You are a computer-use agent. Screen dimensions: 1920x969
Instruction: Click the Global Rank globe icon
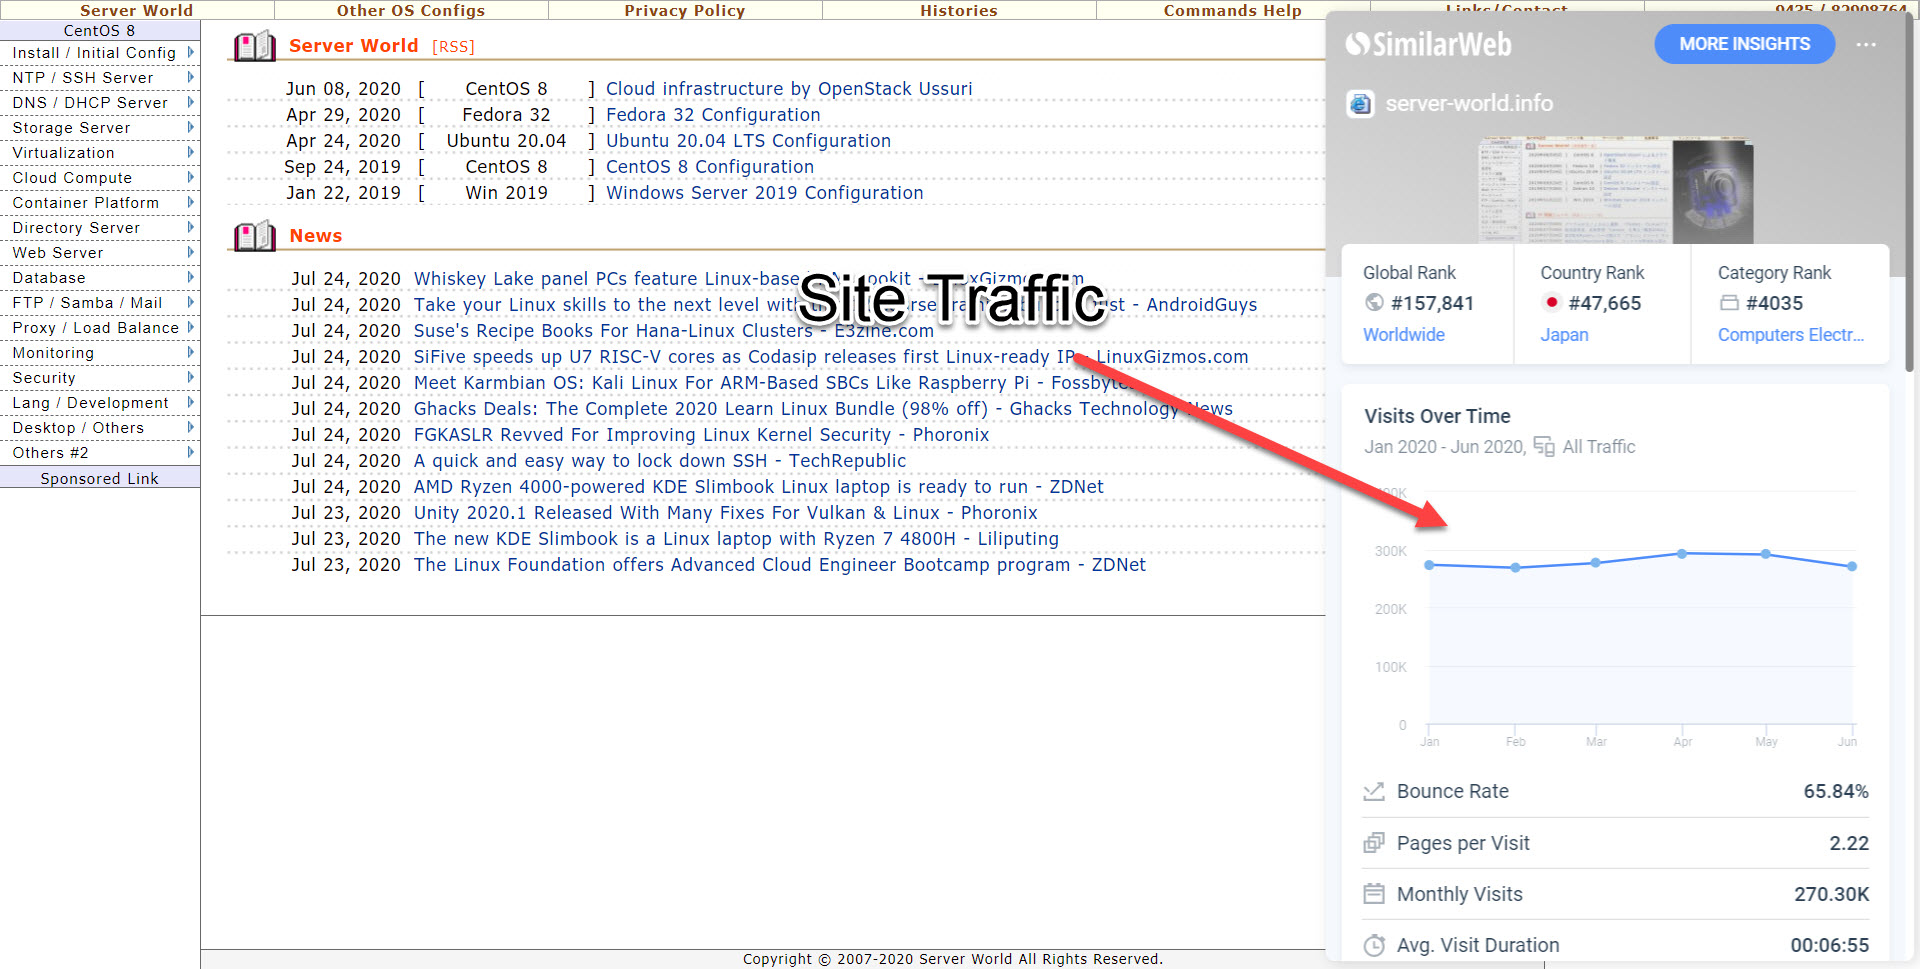pos(1374,303)
